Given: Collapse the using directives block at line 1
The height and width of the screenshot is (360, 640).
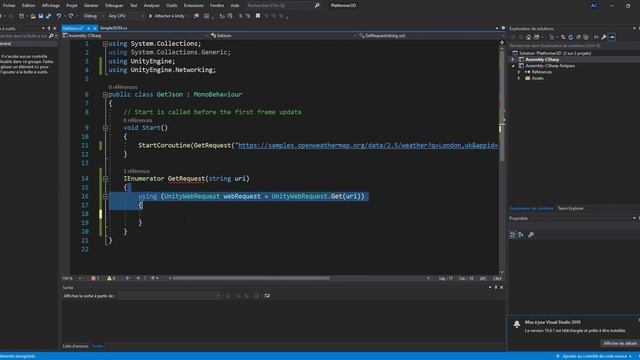Looking at the screenshot, I should point(105,44).
